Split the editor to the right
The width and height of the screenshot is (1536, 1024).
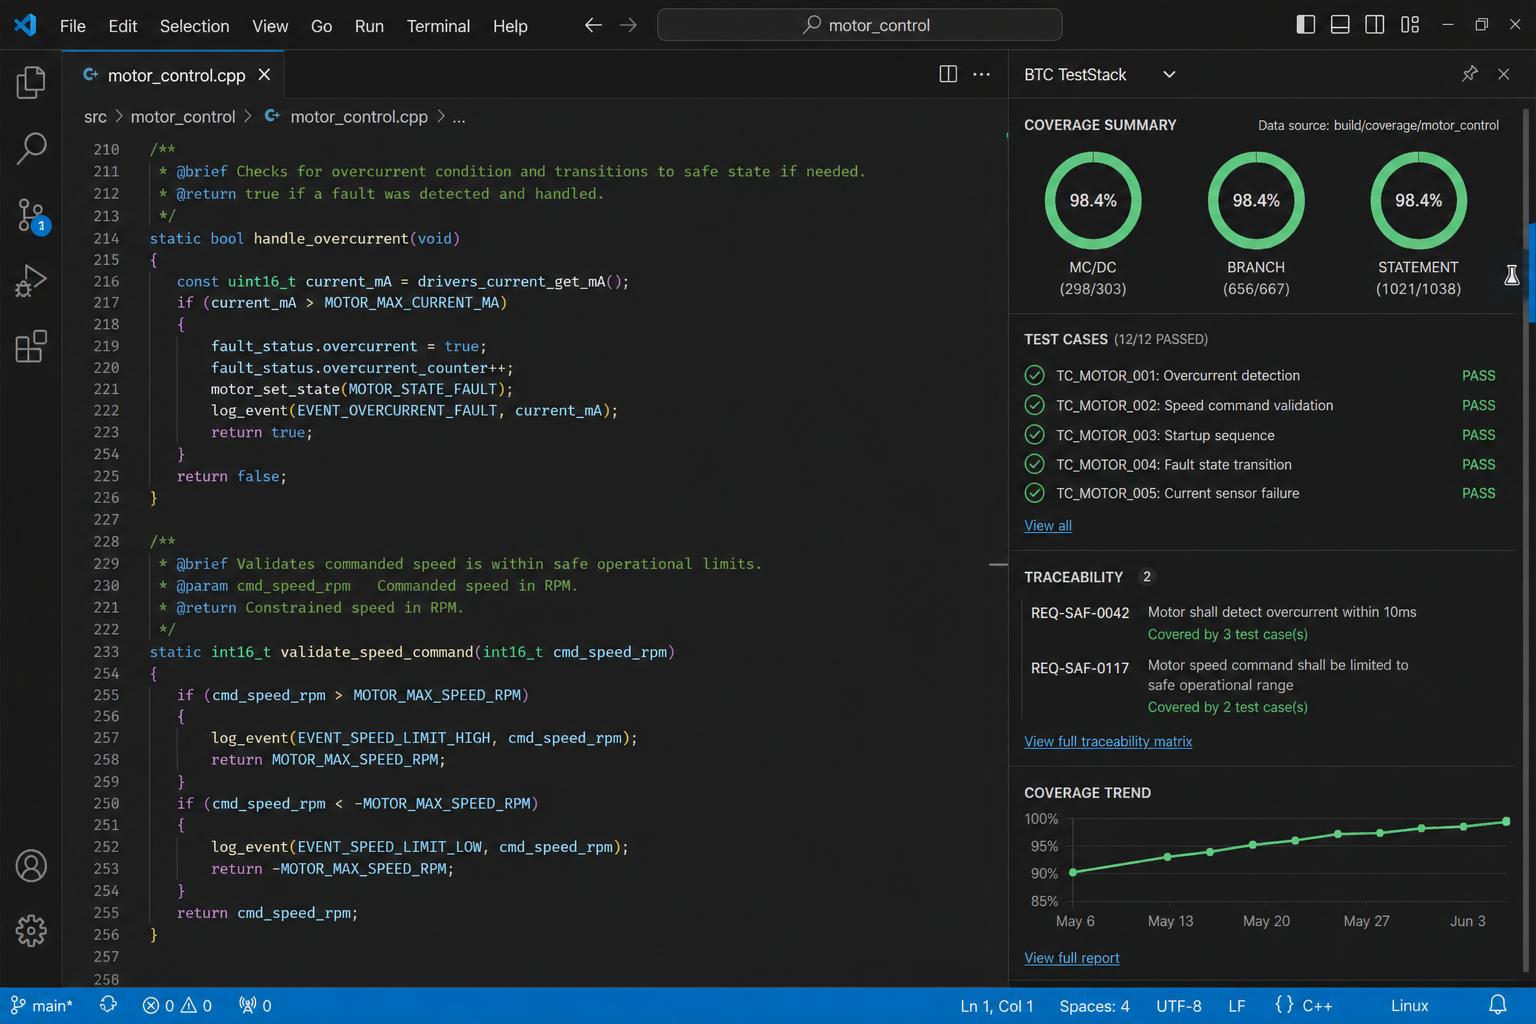click(x=948, y=74)
